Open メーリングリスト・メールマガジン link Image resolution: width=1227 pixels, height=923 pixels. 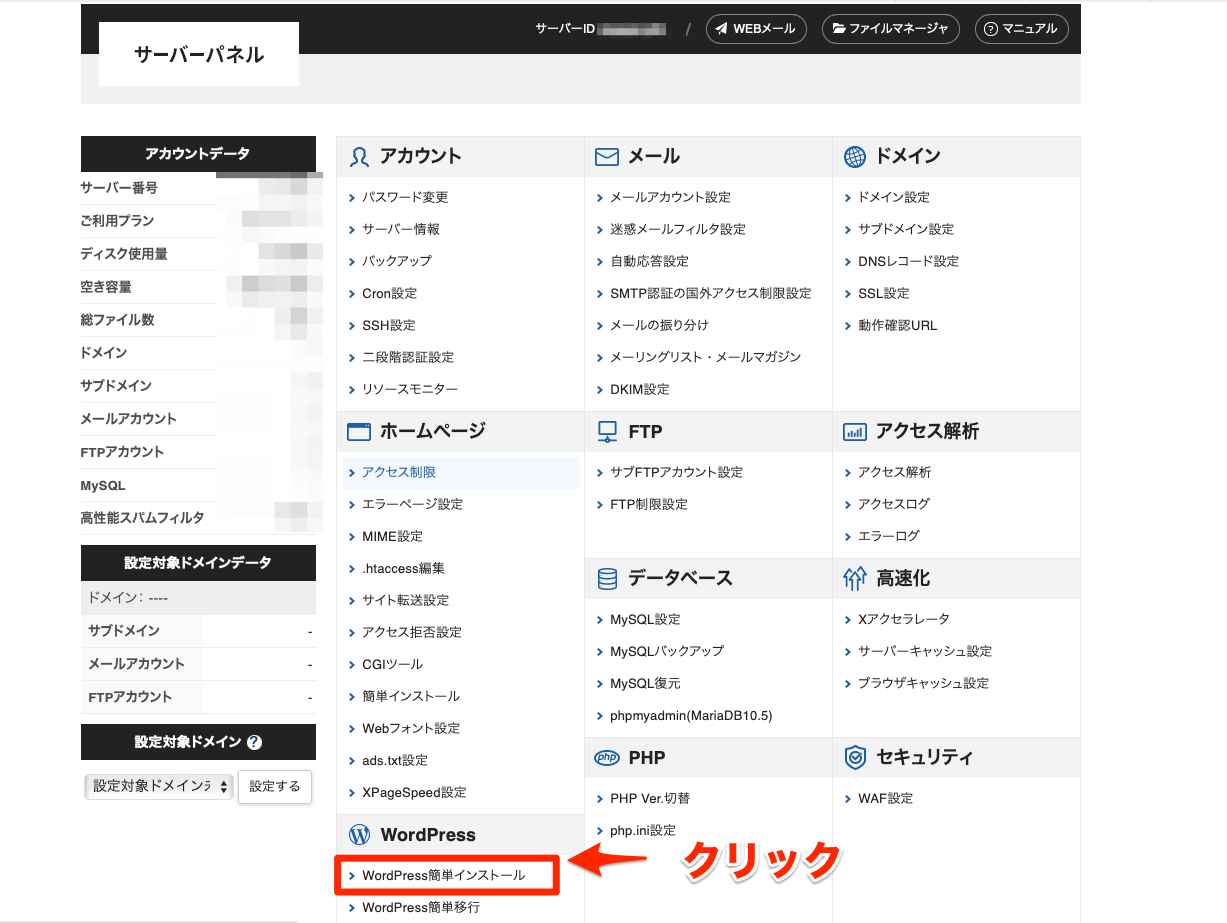click(706, 357)
